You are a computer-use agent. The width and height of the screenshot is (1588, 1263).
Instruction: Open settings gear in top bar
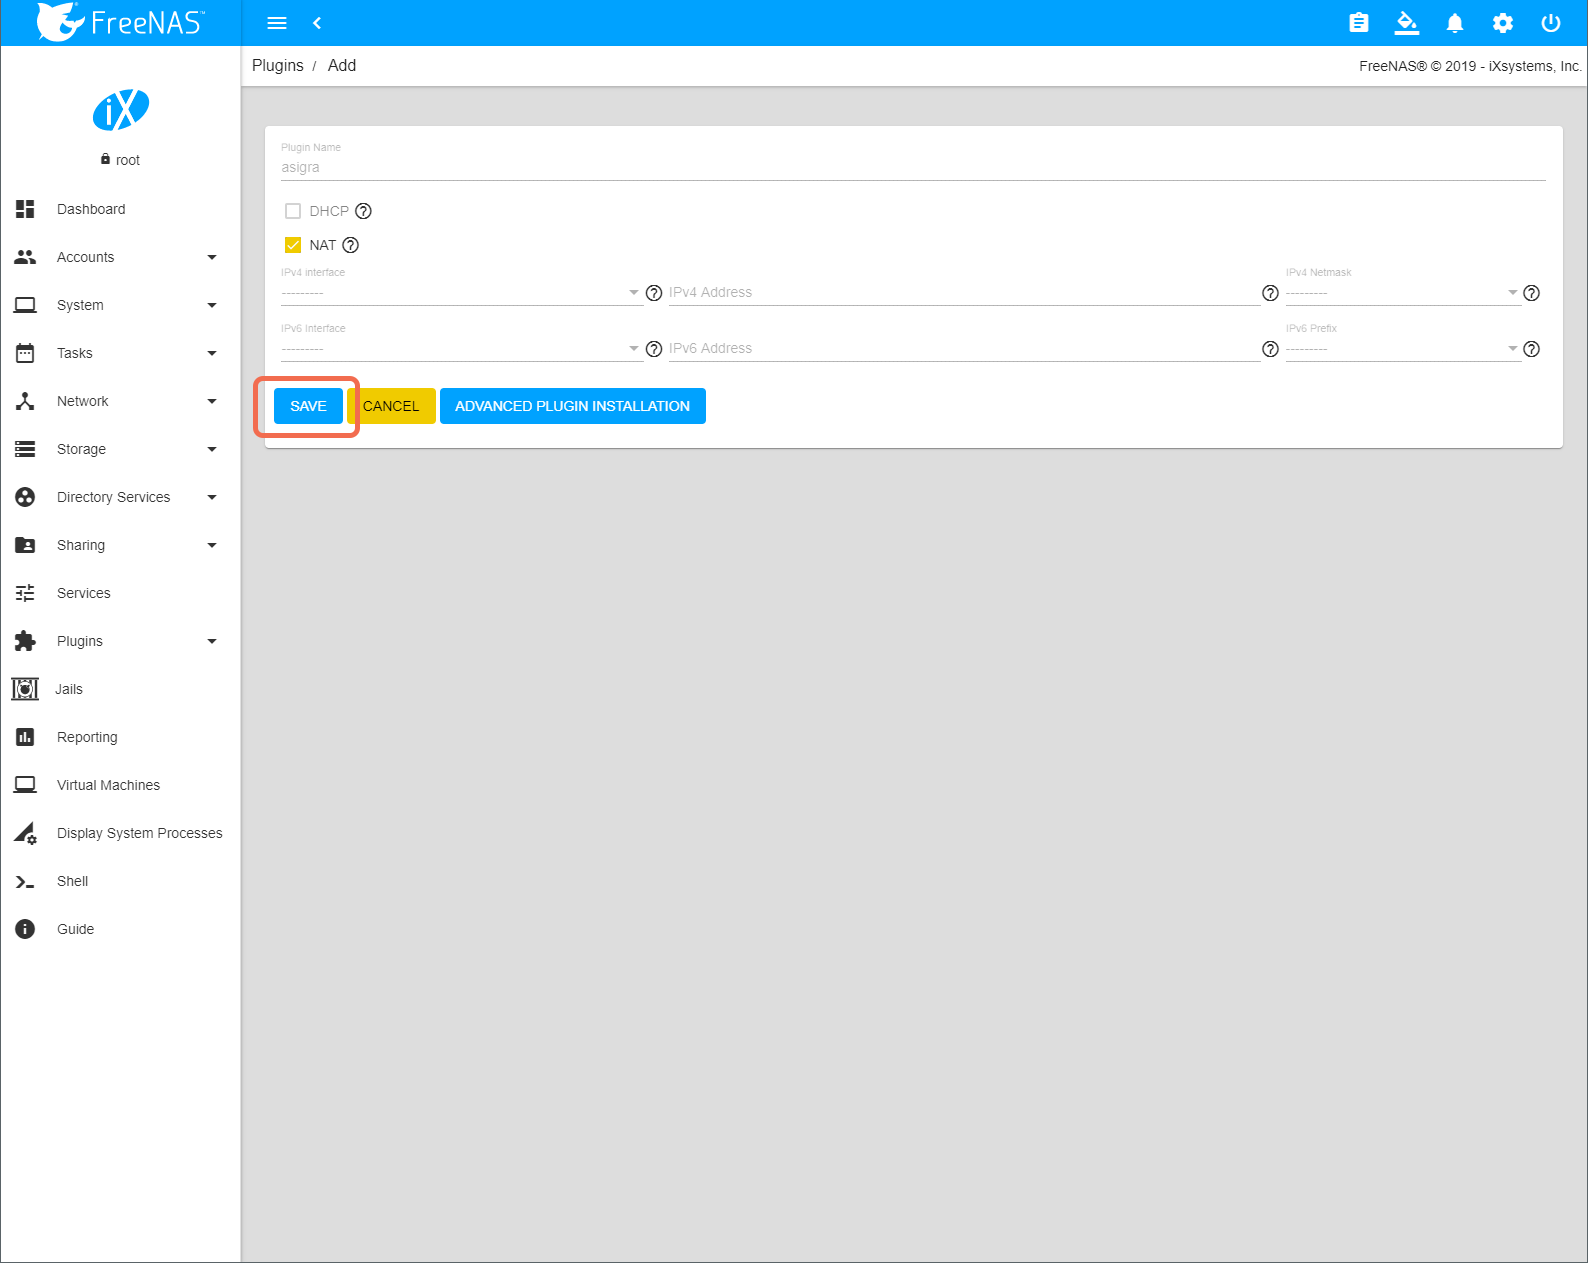pos(1503,23)
